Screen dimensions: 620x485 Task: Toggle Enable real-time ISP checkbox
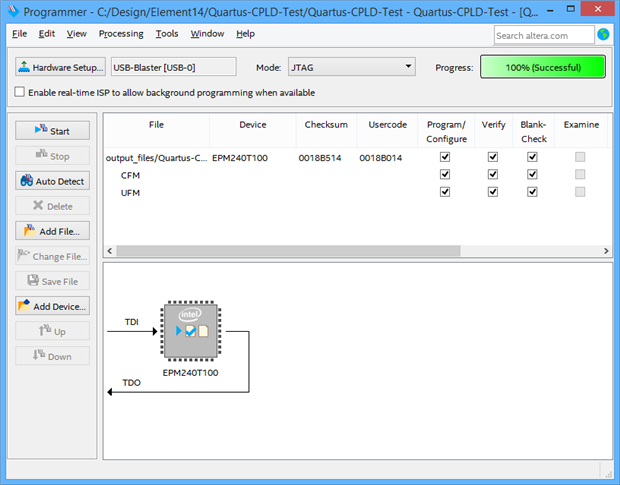click(19, 92)
